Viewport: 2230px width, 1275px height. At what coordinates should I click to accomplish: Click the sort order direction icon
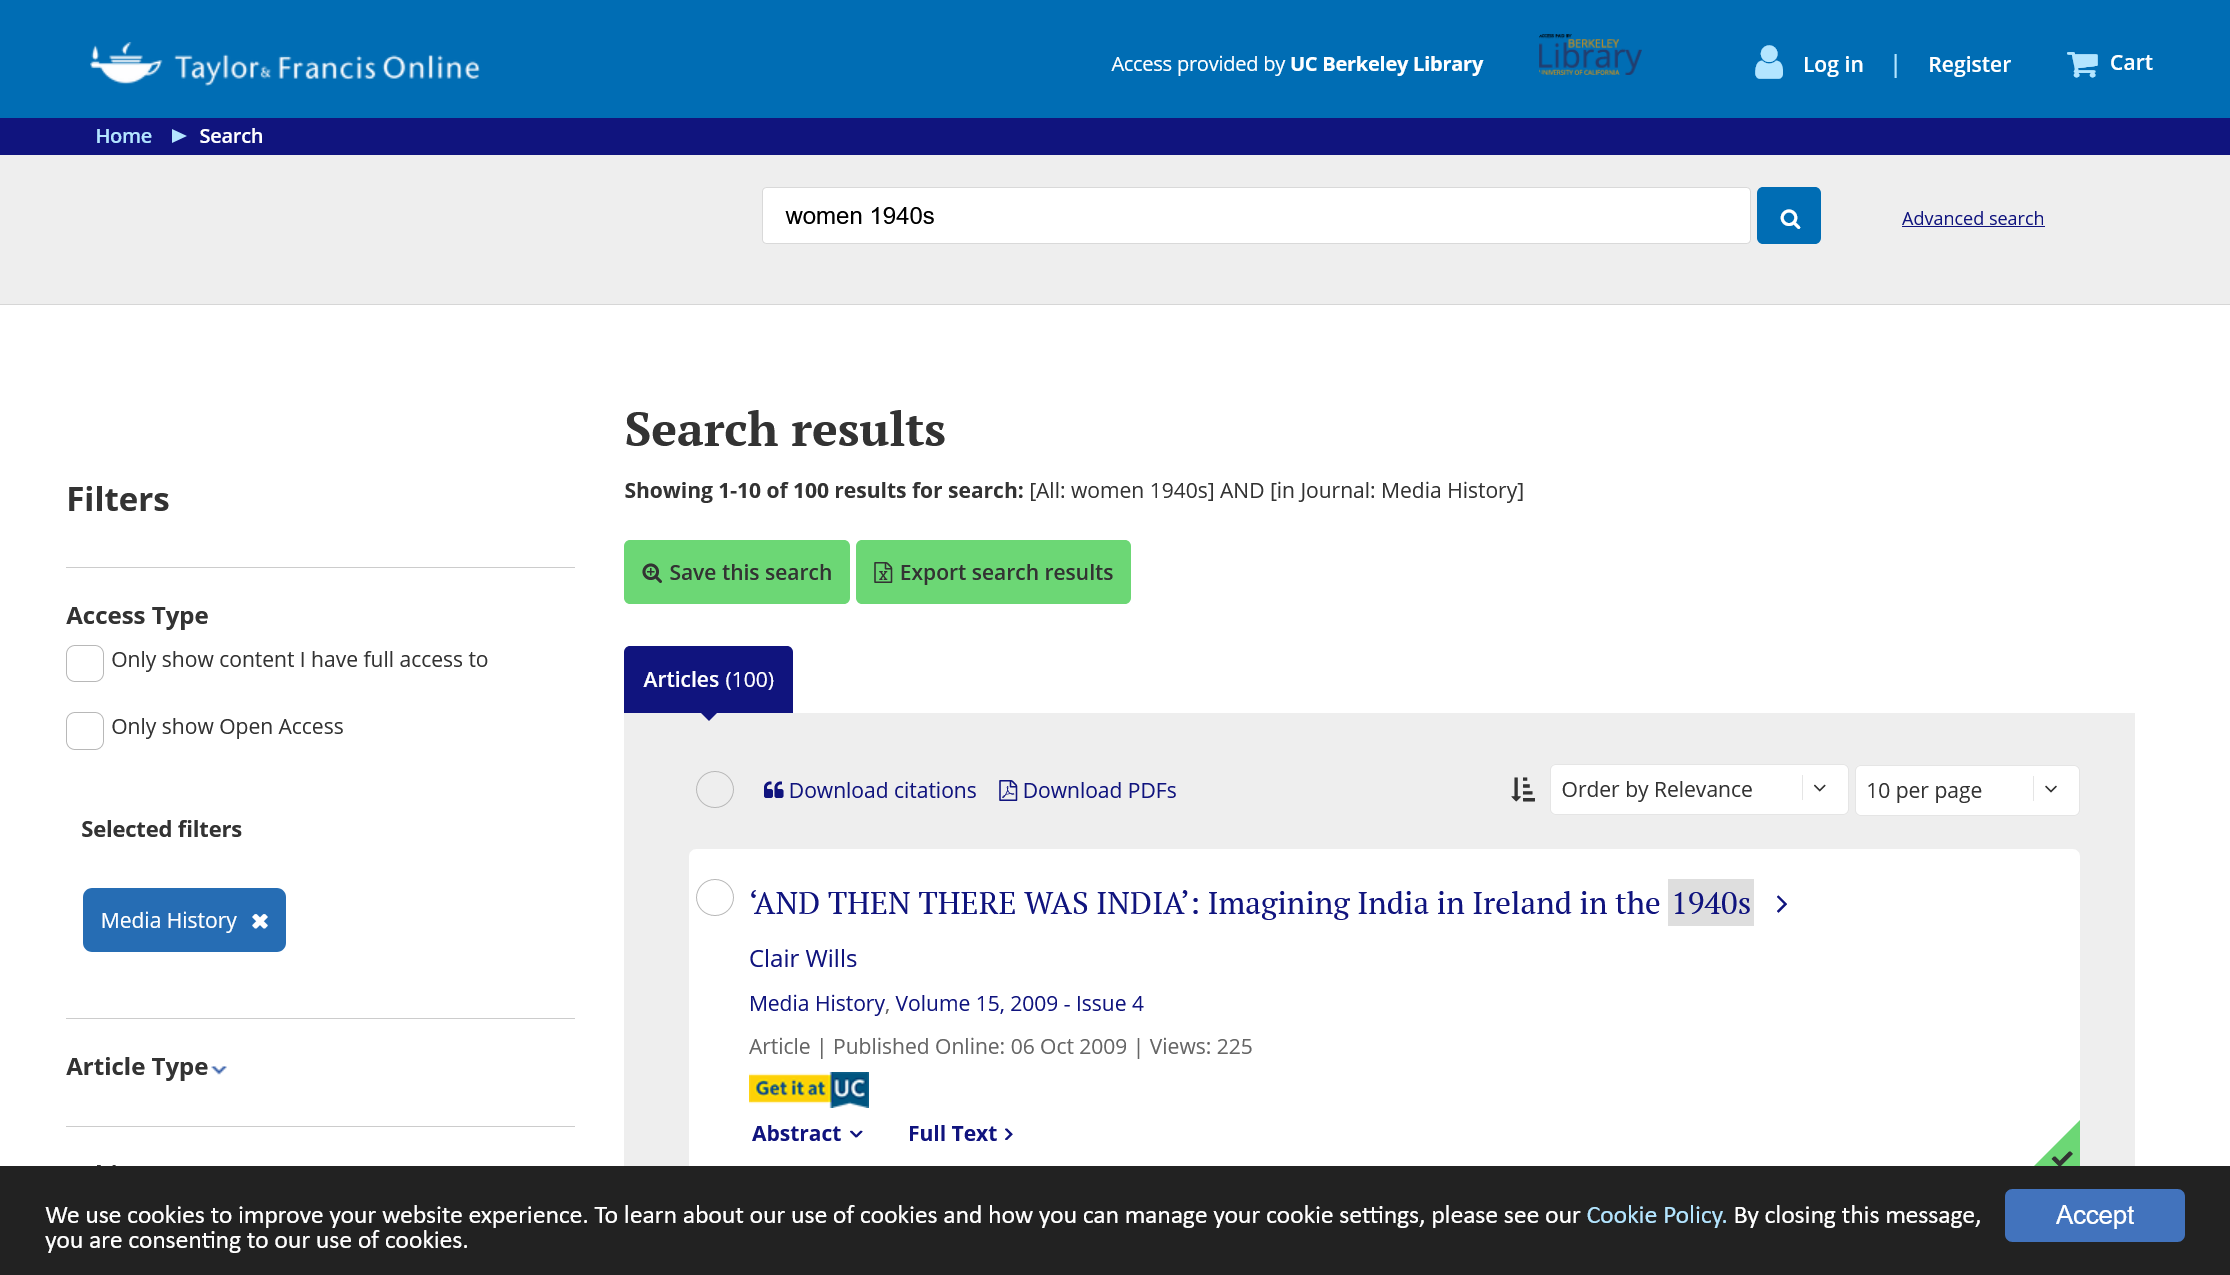click(x=1522, y=790)
